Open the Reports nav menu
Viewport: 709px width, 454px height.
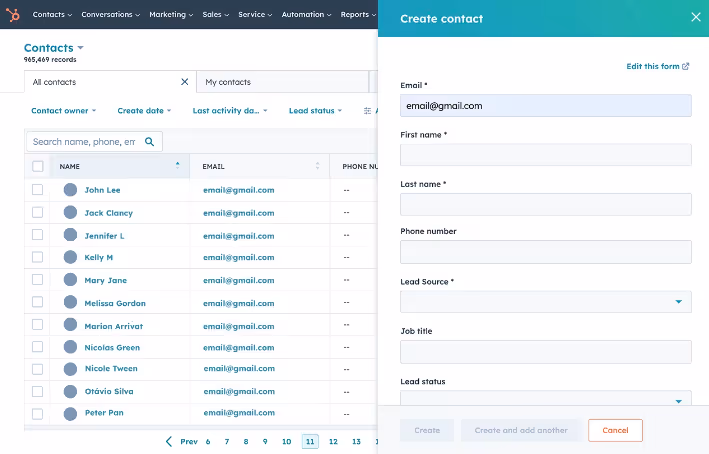coord(358,14)
